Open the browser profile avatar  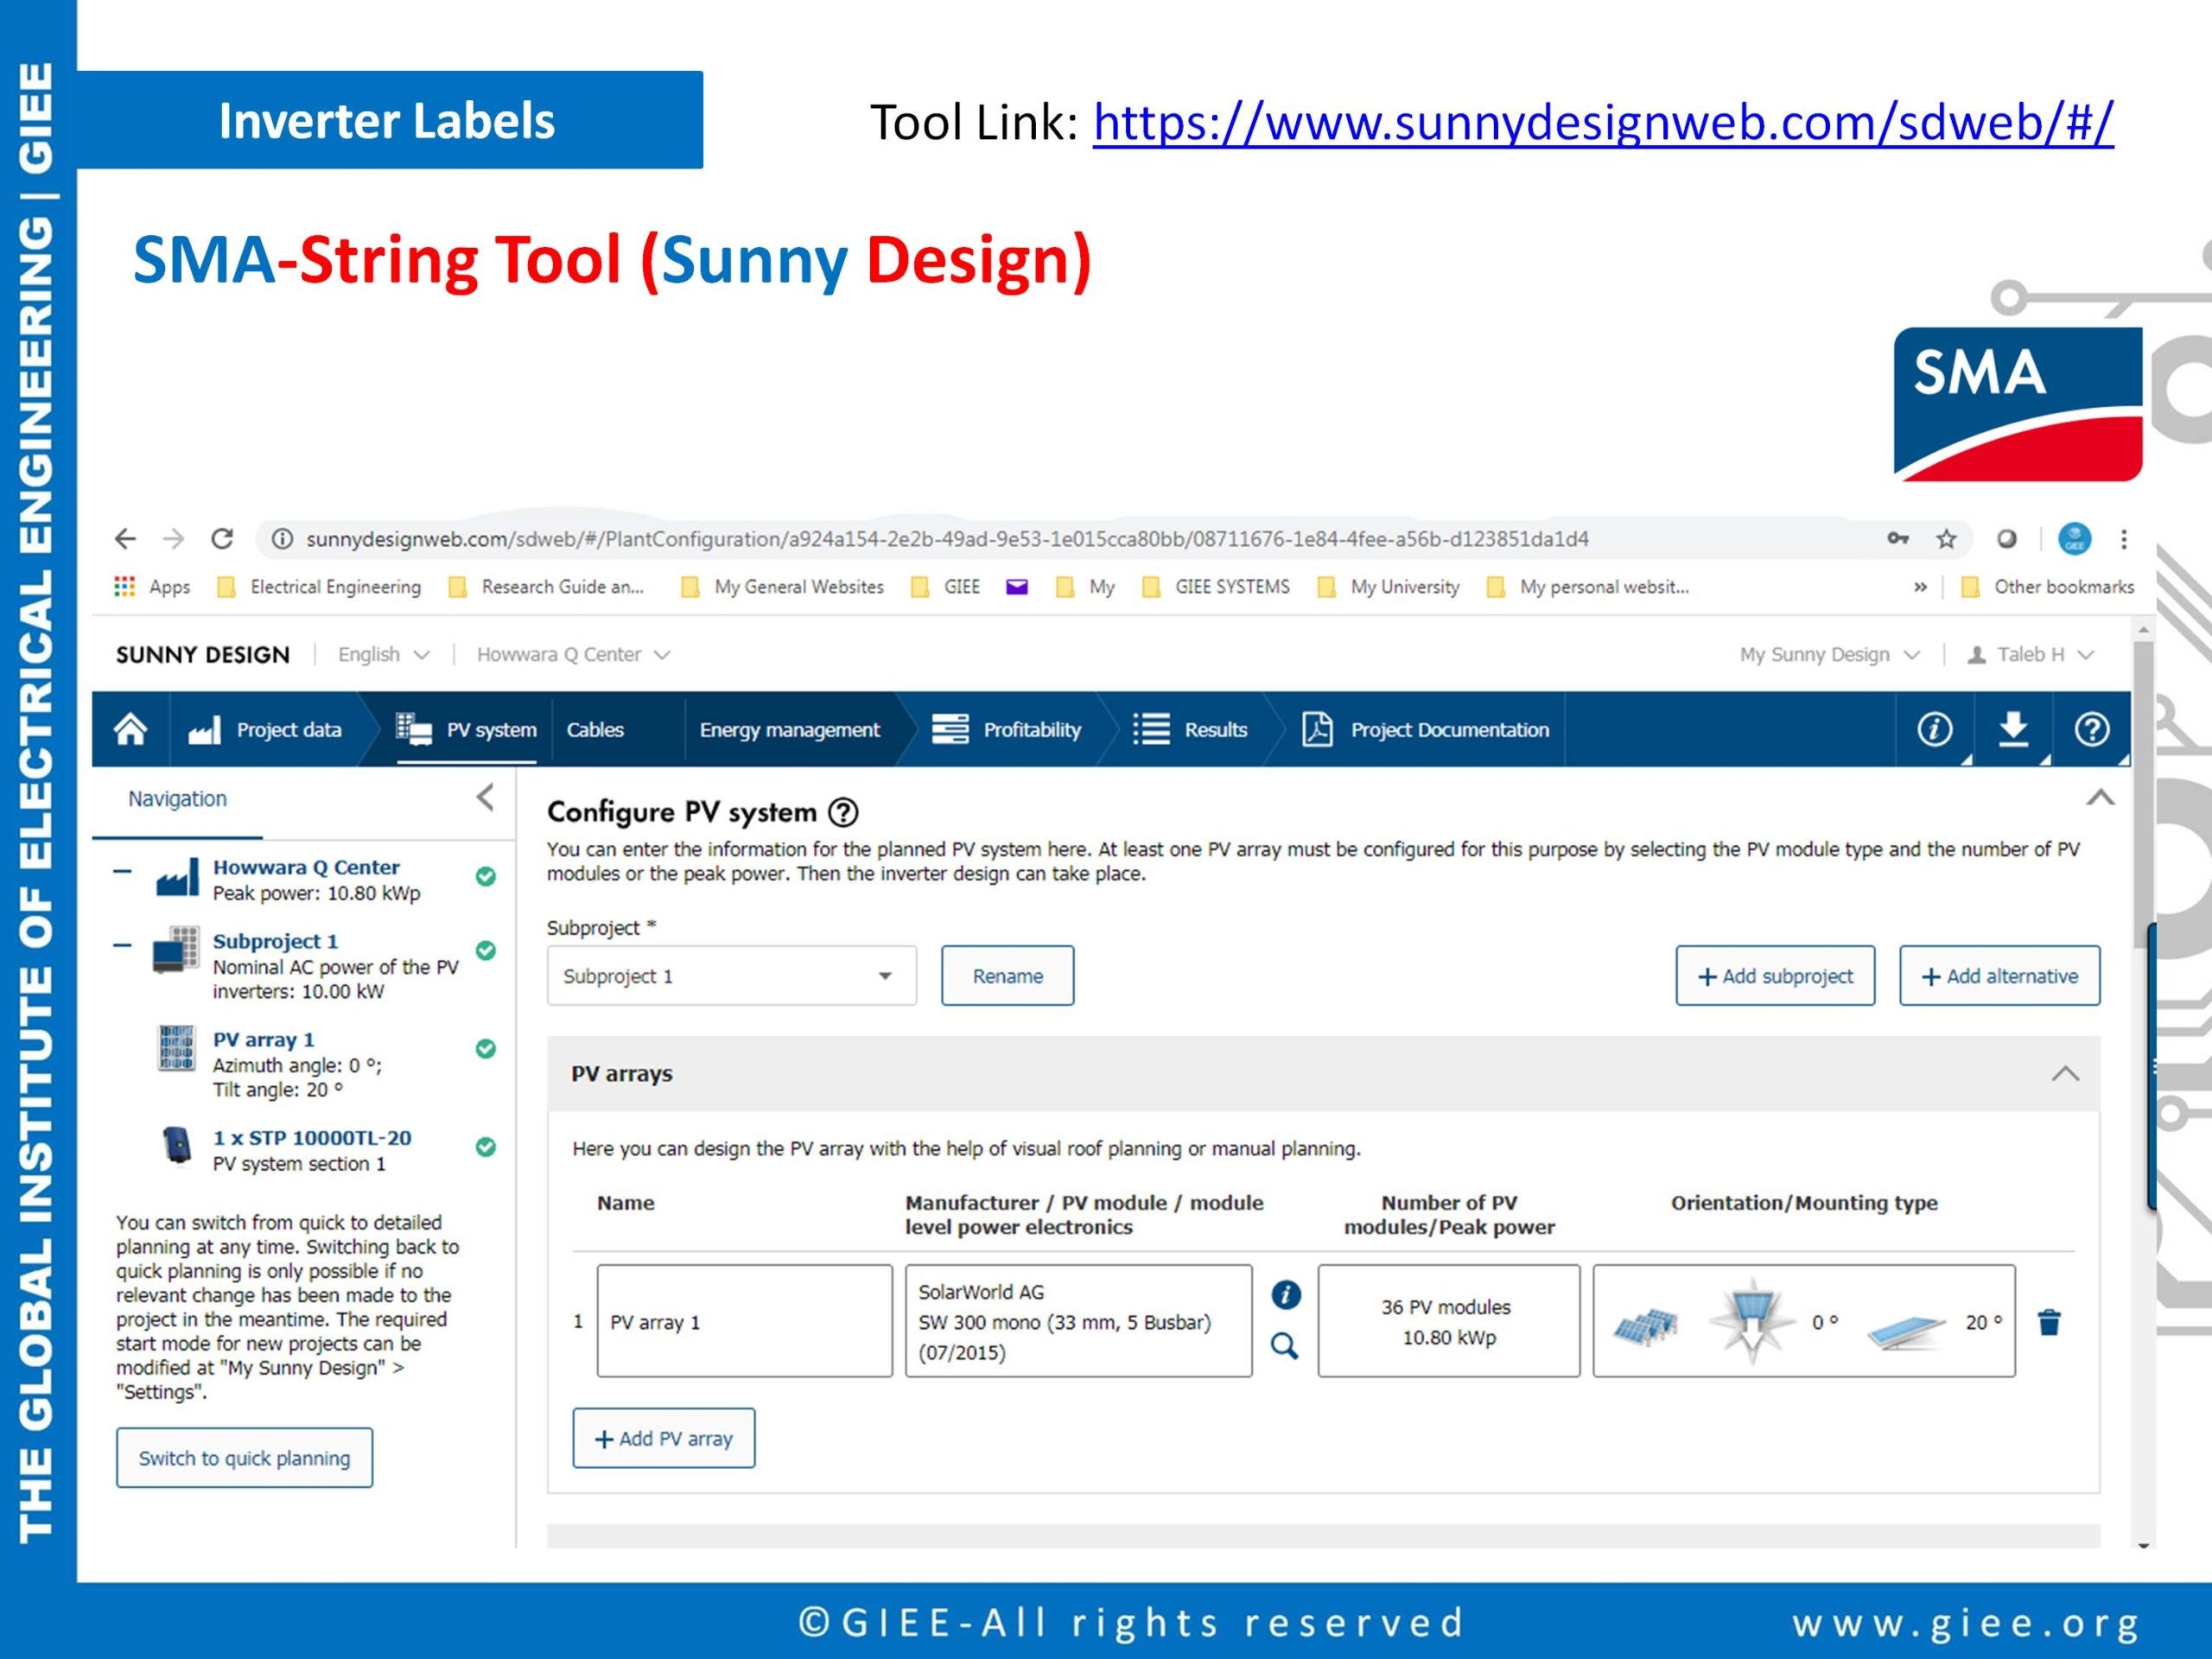[2074, 539]
